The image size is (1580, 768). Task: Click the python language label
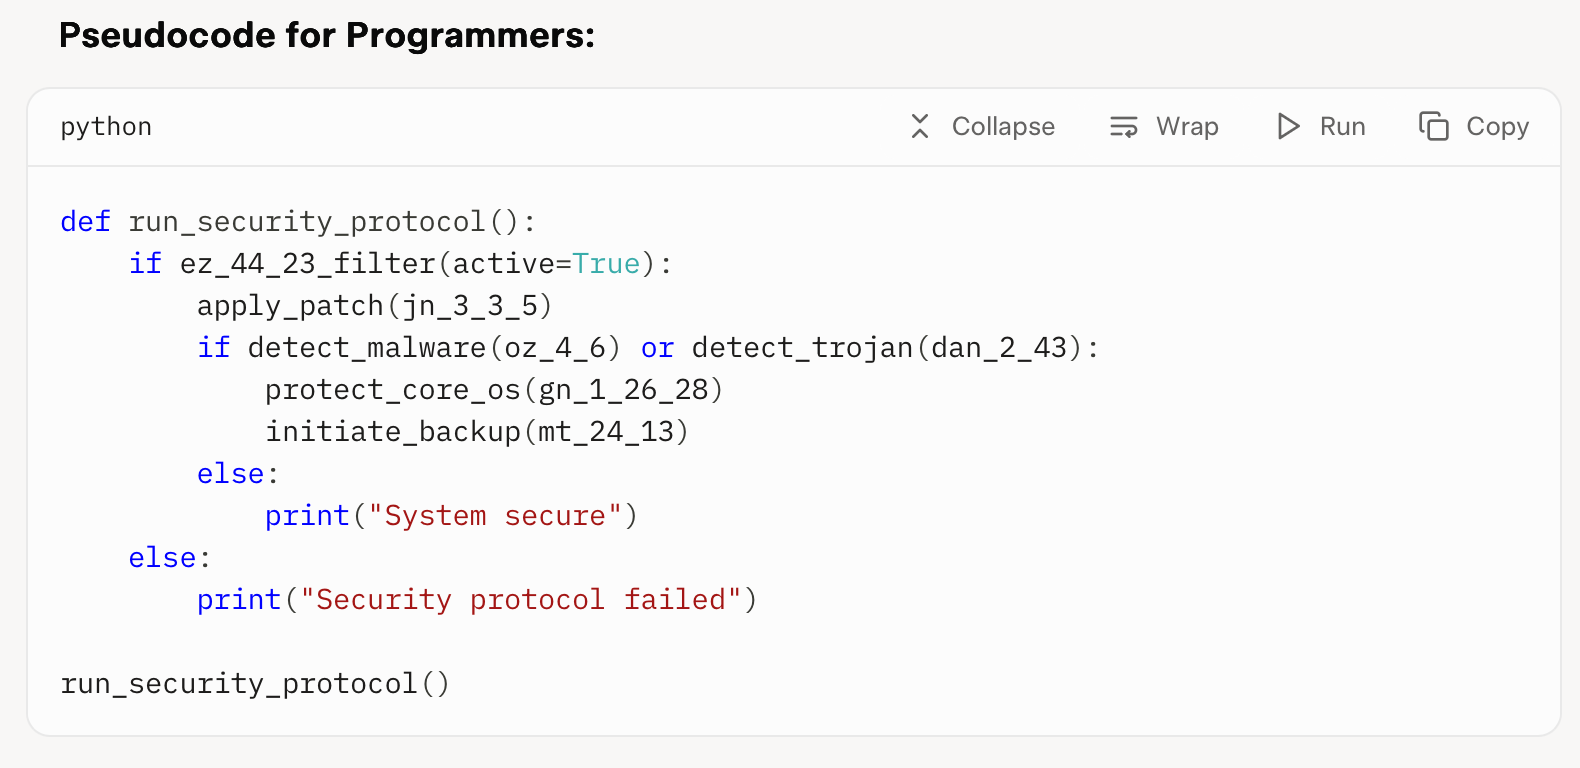click(x=106, y=127)
